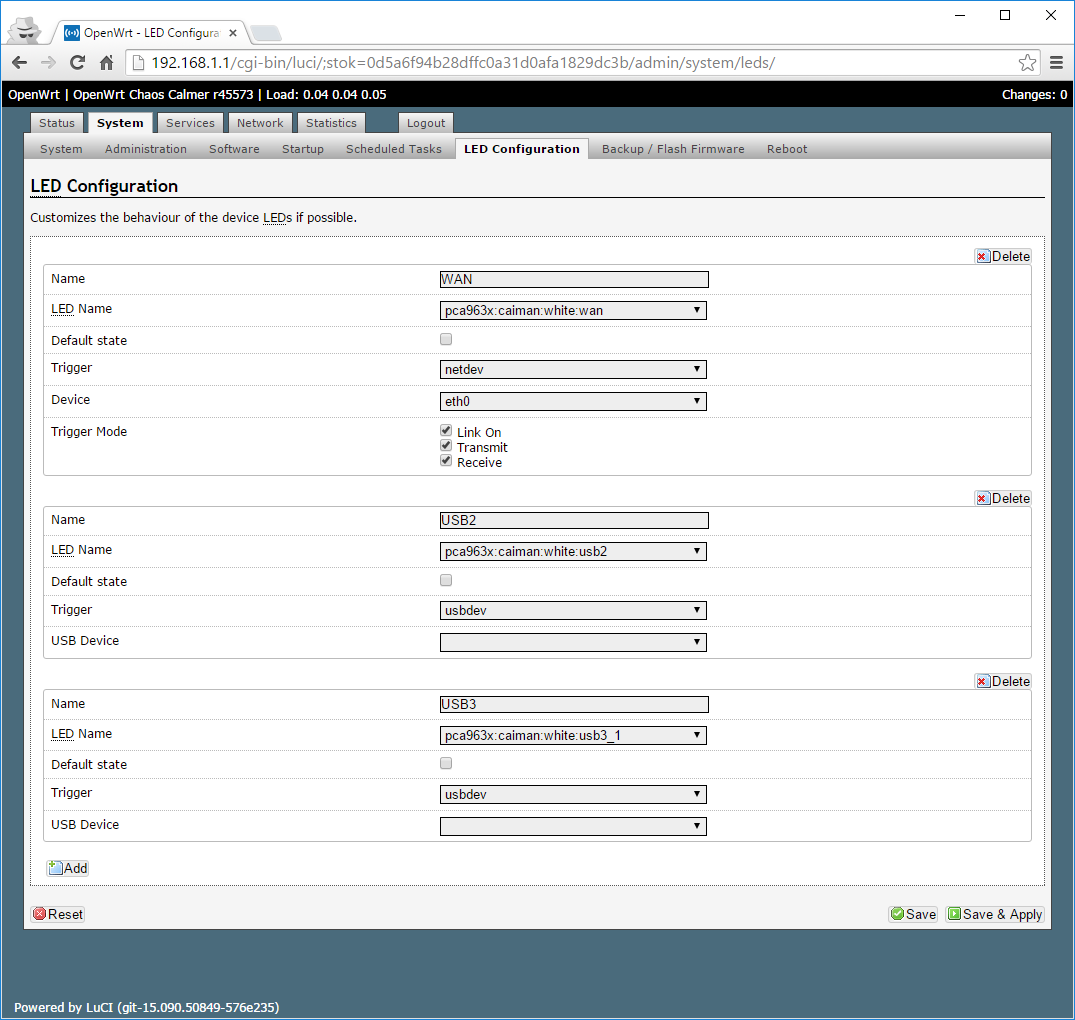
Task: Go back using browser back arrow
Action: tap(19, 63)
